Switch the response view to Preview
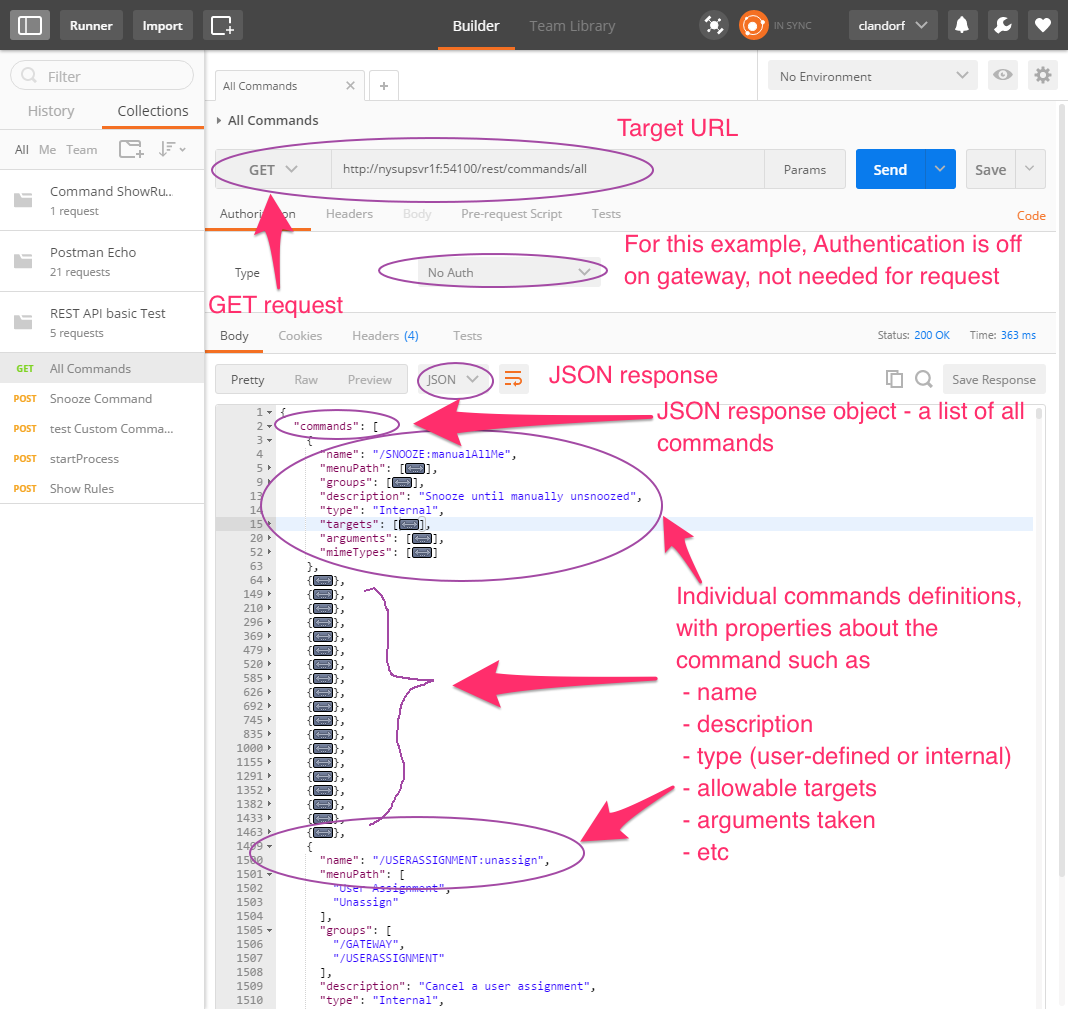Viewport: 1068px width, 1009px height. 368,379
